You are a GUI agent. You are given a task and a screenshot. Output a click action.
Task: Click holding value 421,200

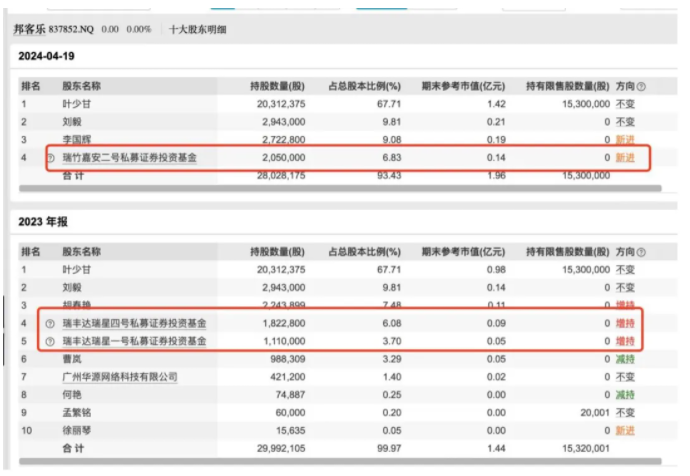288,377
